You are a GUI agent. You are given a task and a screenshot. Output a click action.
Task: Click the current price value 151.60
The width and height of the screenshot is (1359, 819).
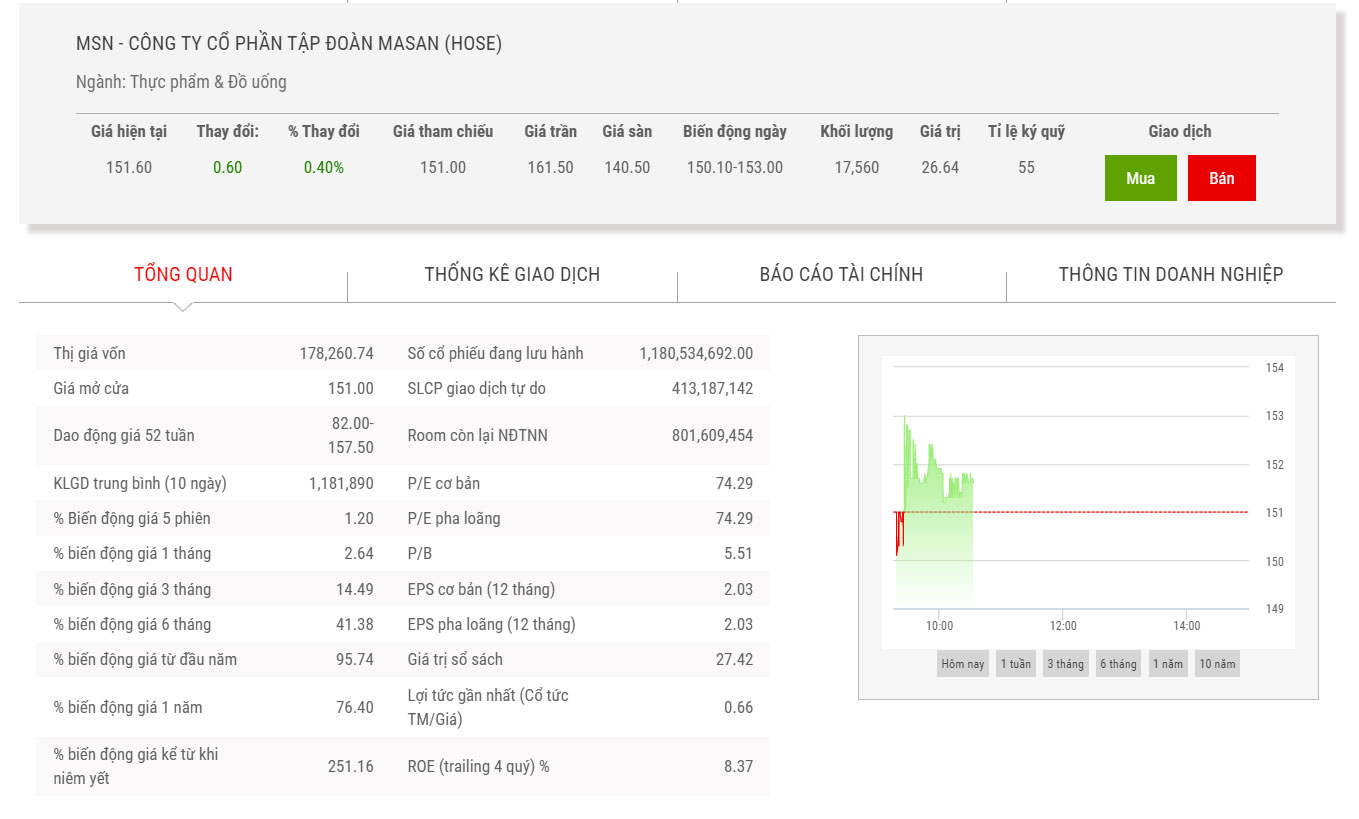pyautogui.click(x=129, y=167)
